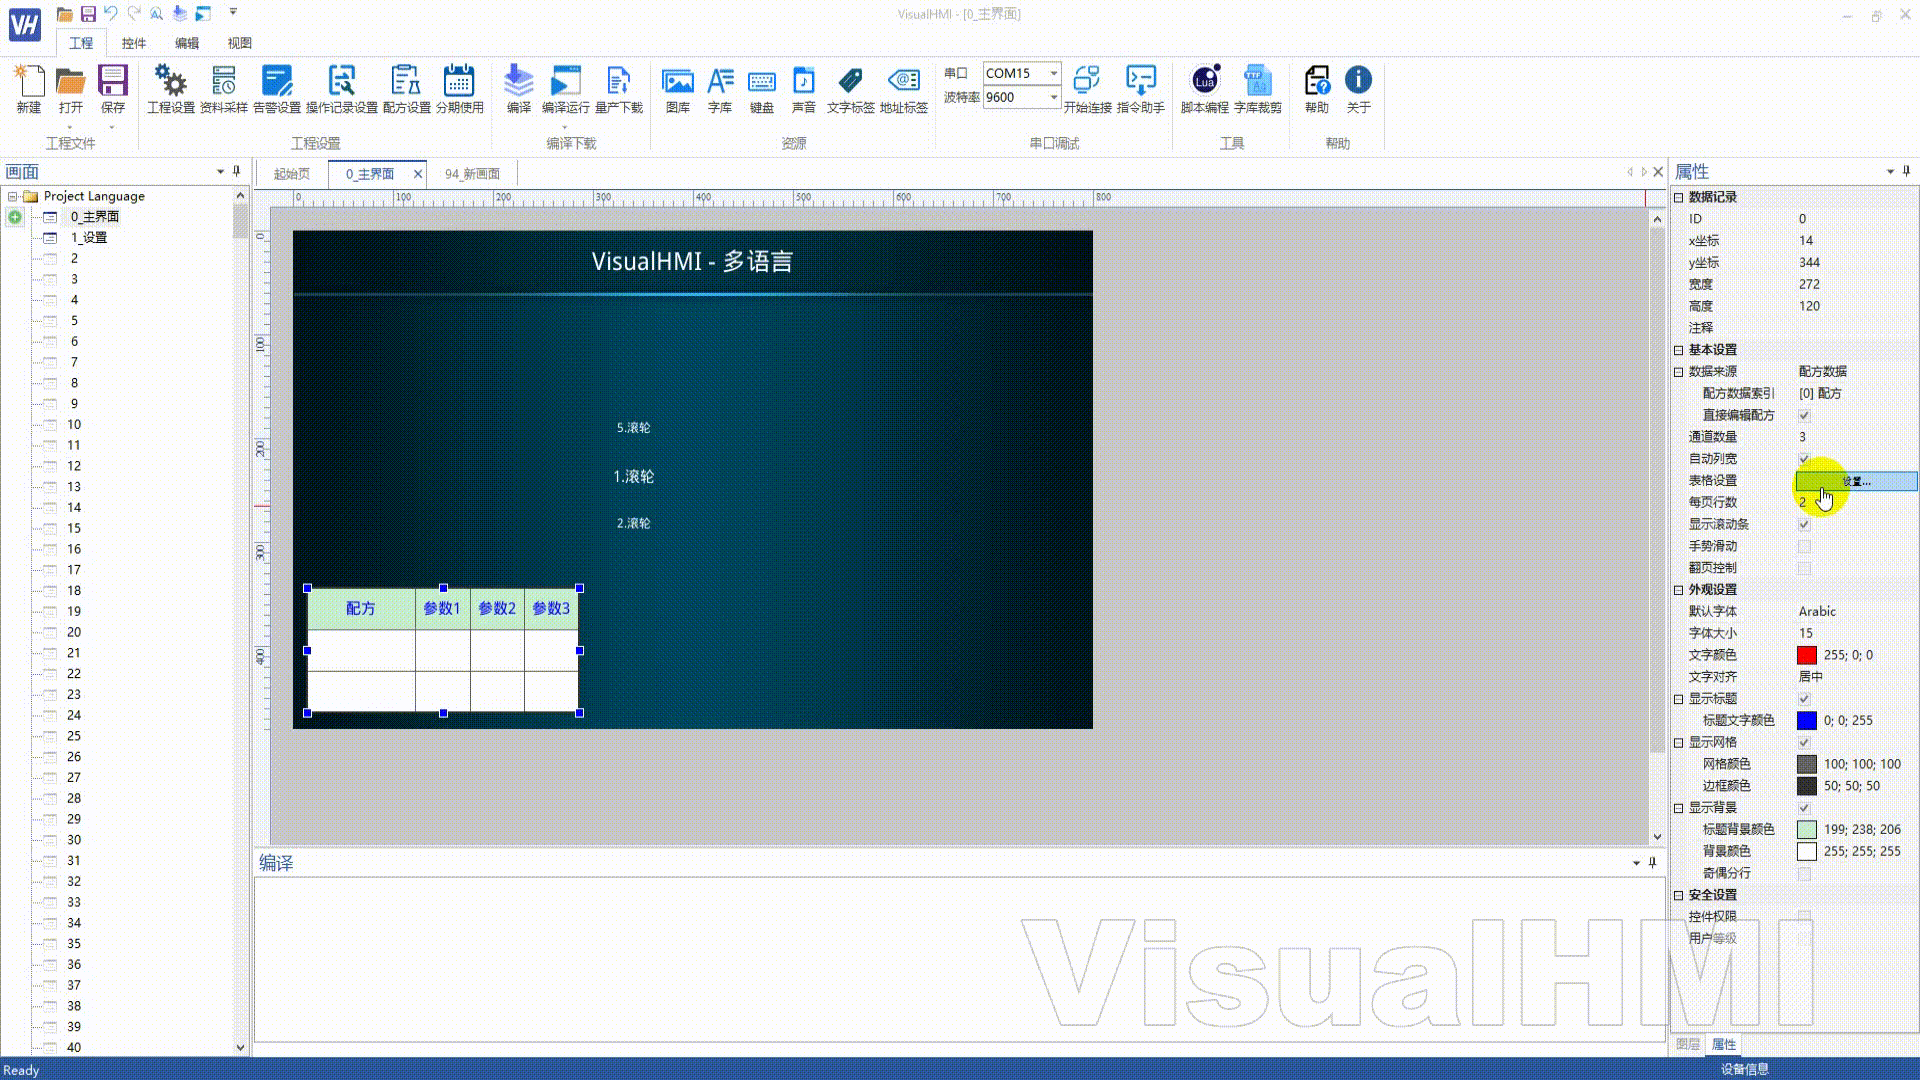Open the 串口 COM15 dropdown
Viewport: 1920px width, 1080px height.
click(1053, 73)
